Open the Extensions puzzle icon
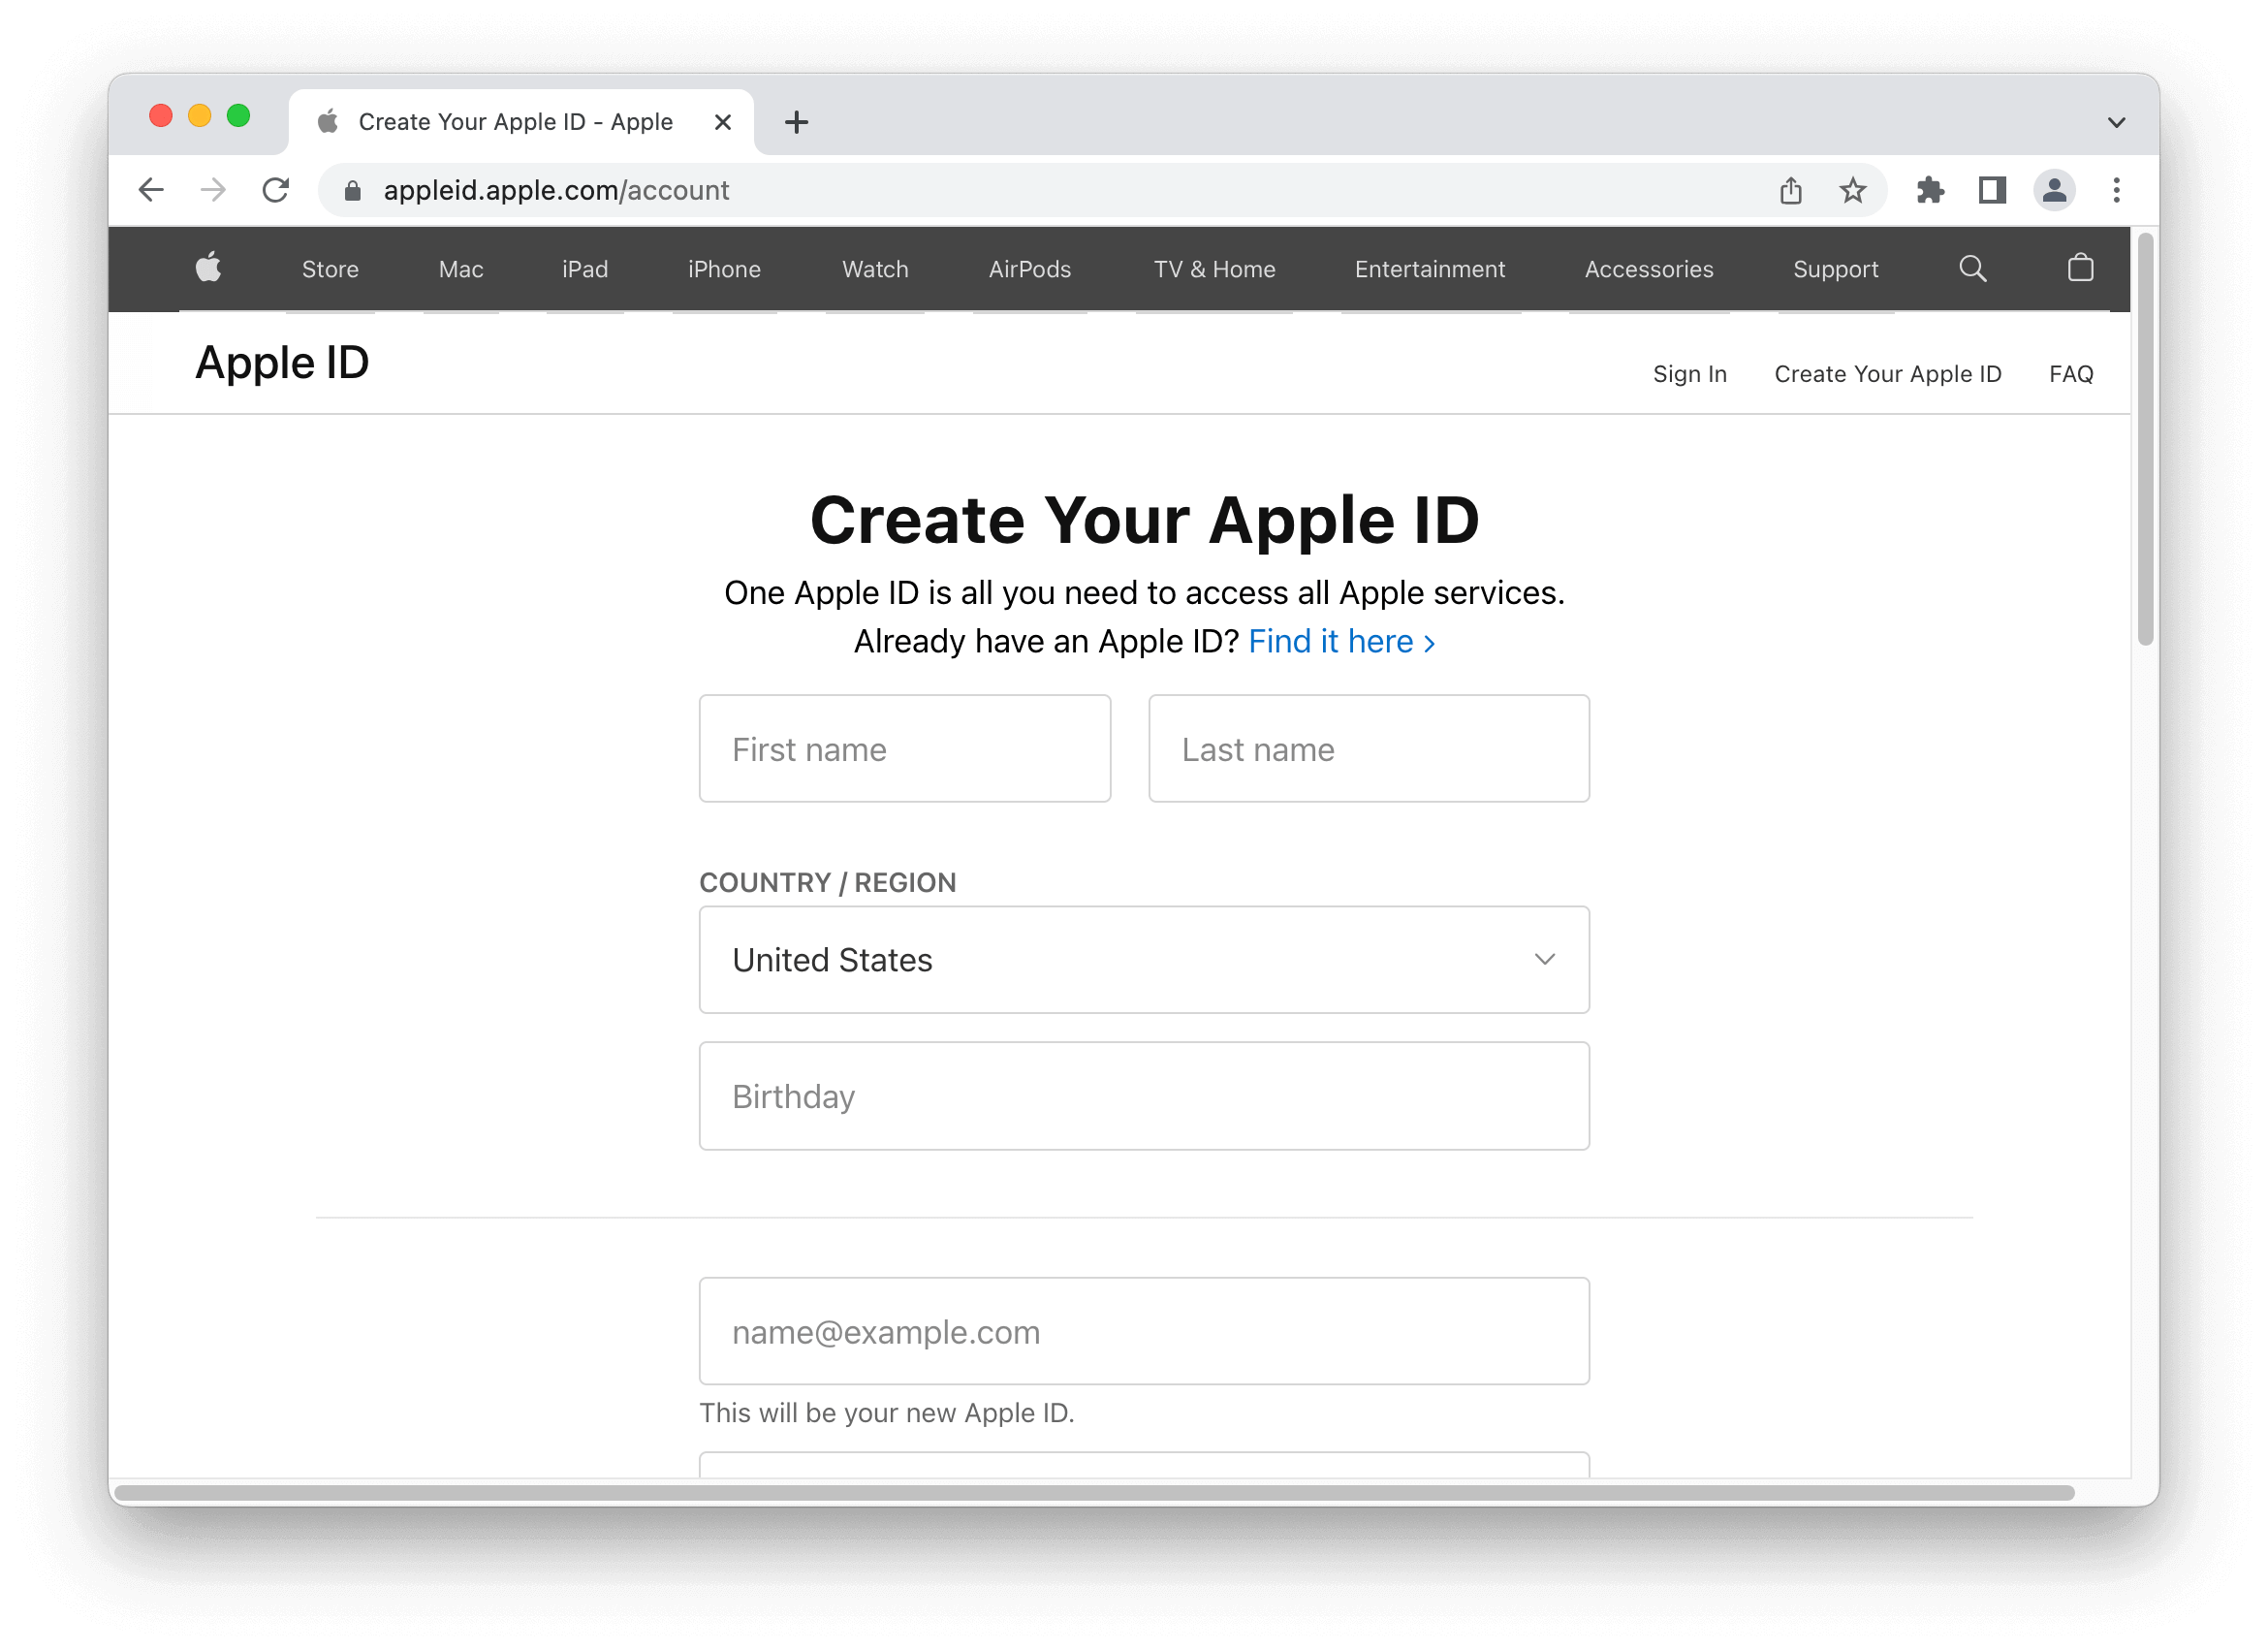This screenshot has width=2268, height=1650. (x=1930, y=190)
